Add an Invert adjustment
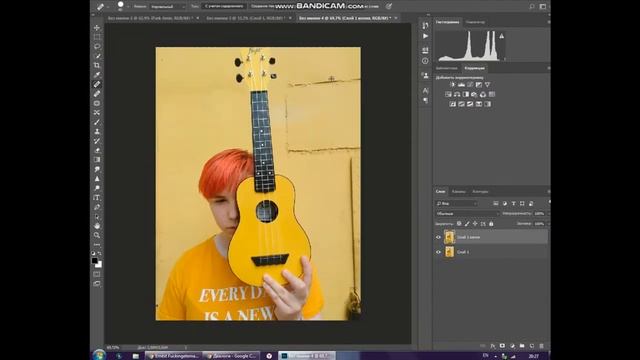Viewport: 640px width, 360px height. click(x=452, y=104)
